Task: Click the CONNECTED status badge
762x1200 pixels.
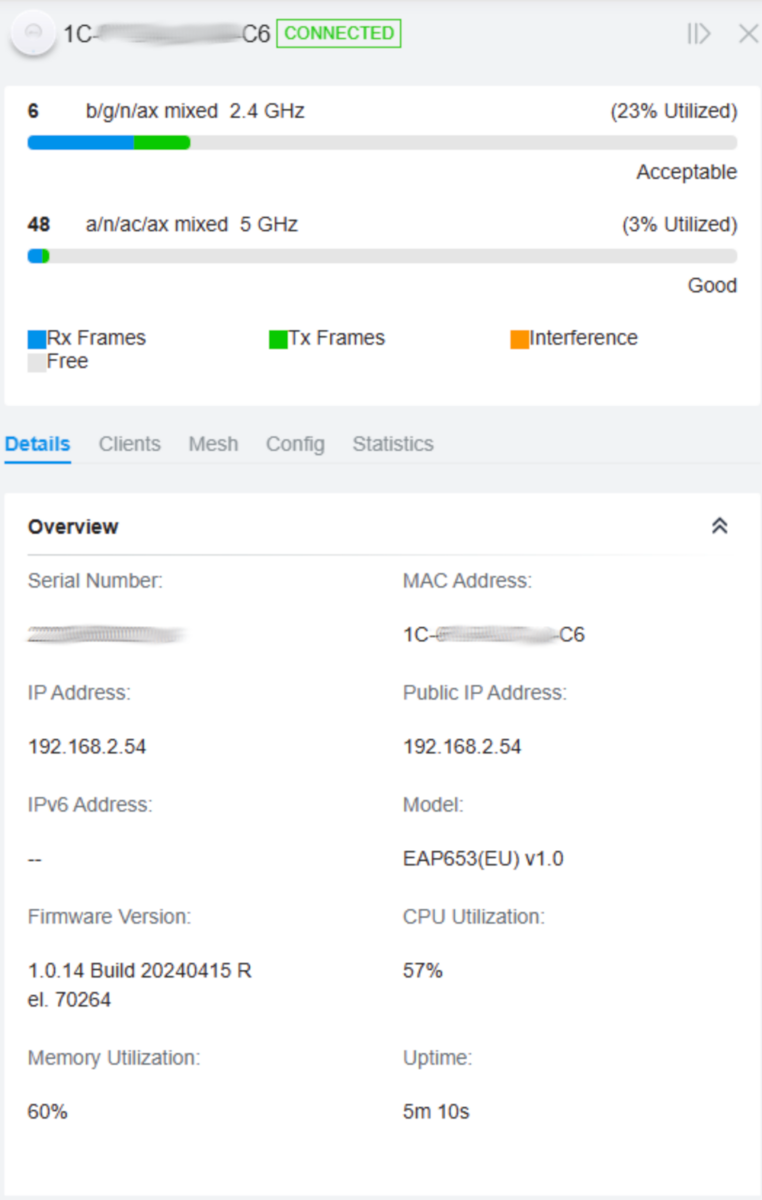Action: tap(339, 33)
